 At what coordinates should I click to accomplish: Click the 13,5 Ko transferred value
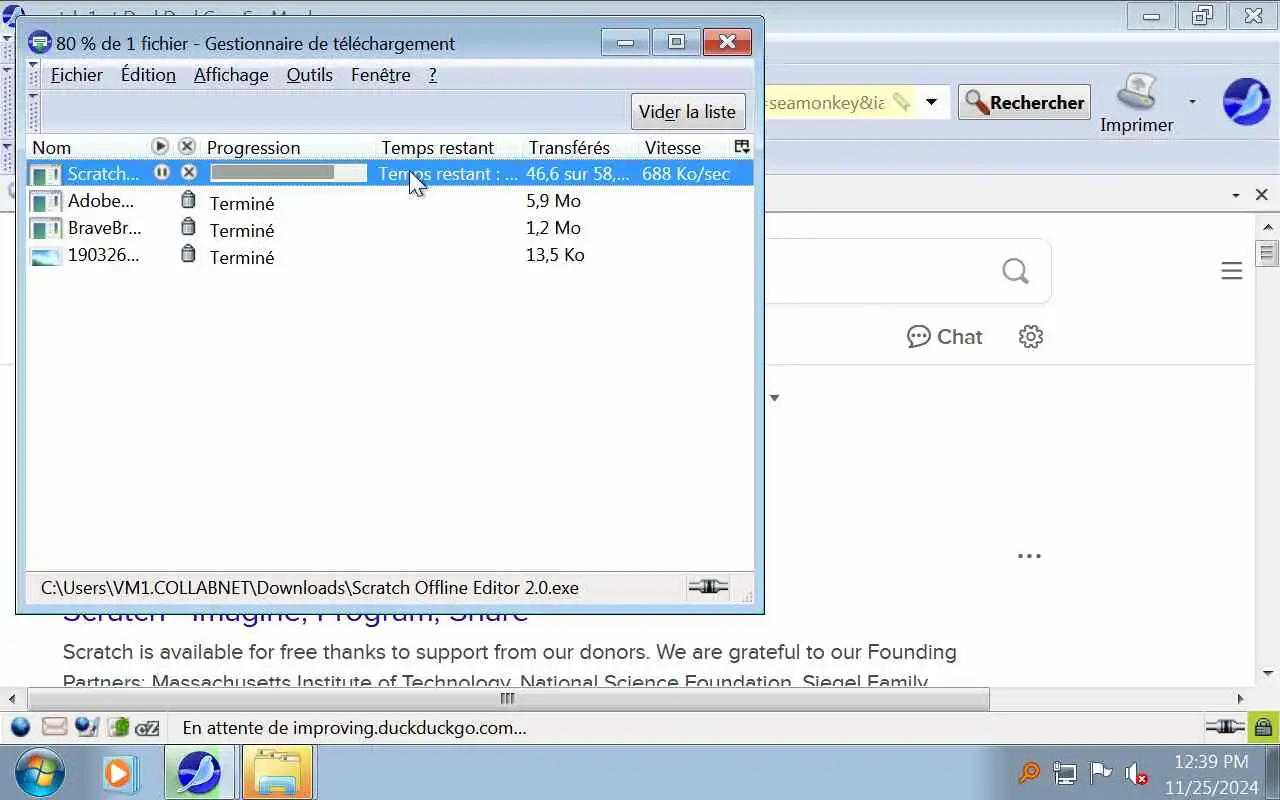click(555, 254)
